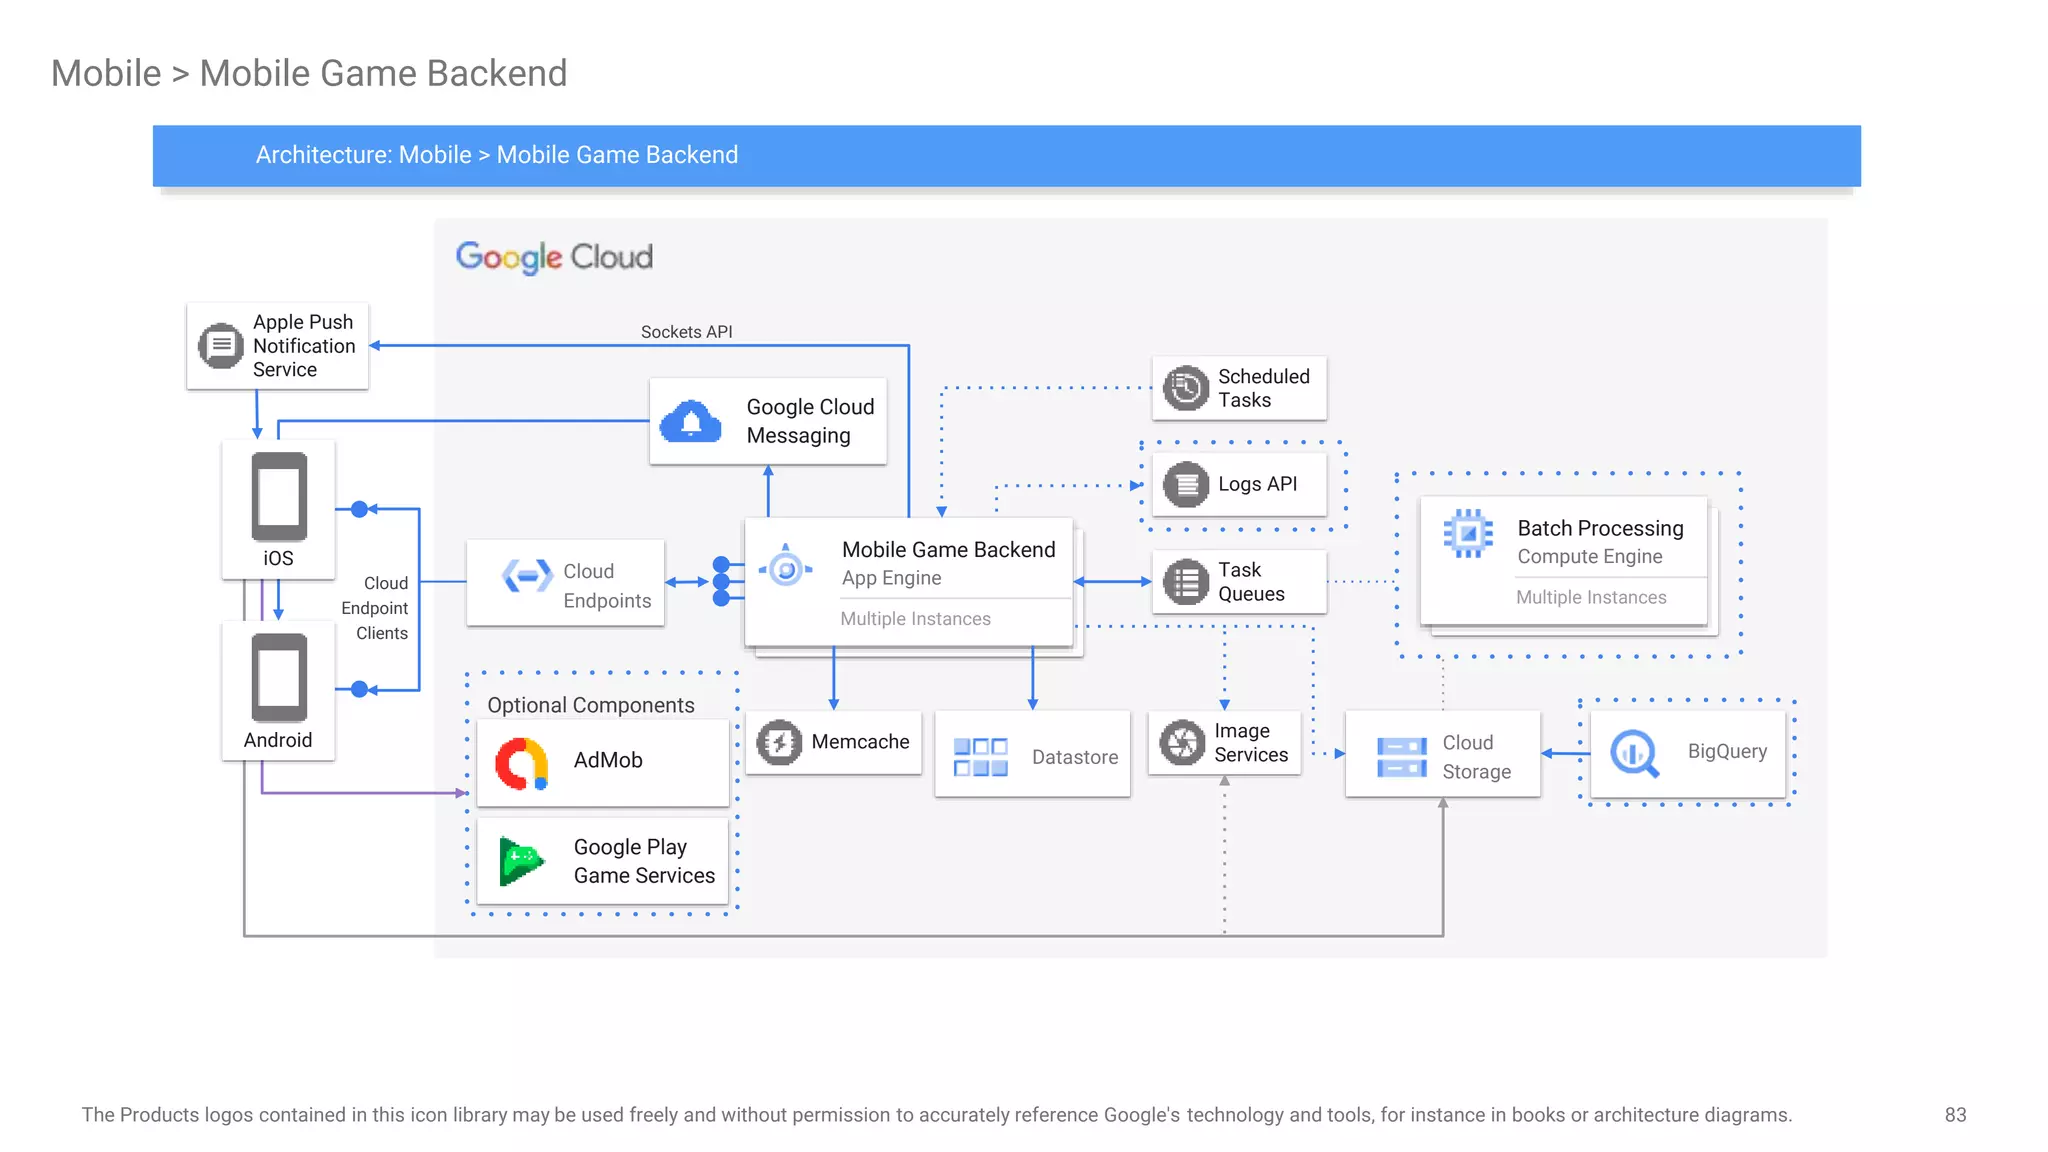Click the Datastore grid icon

(980, 757)
